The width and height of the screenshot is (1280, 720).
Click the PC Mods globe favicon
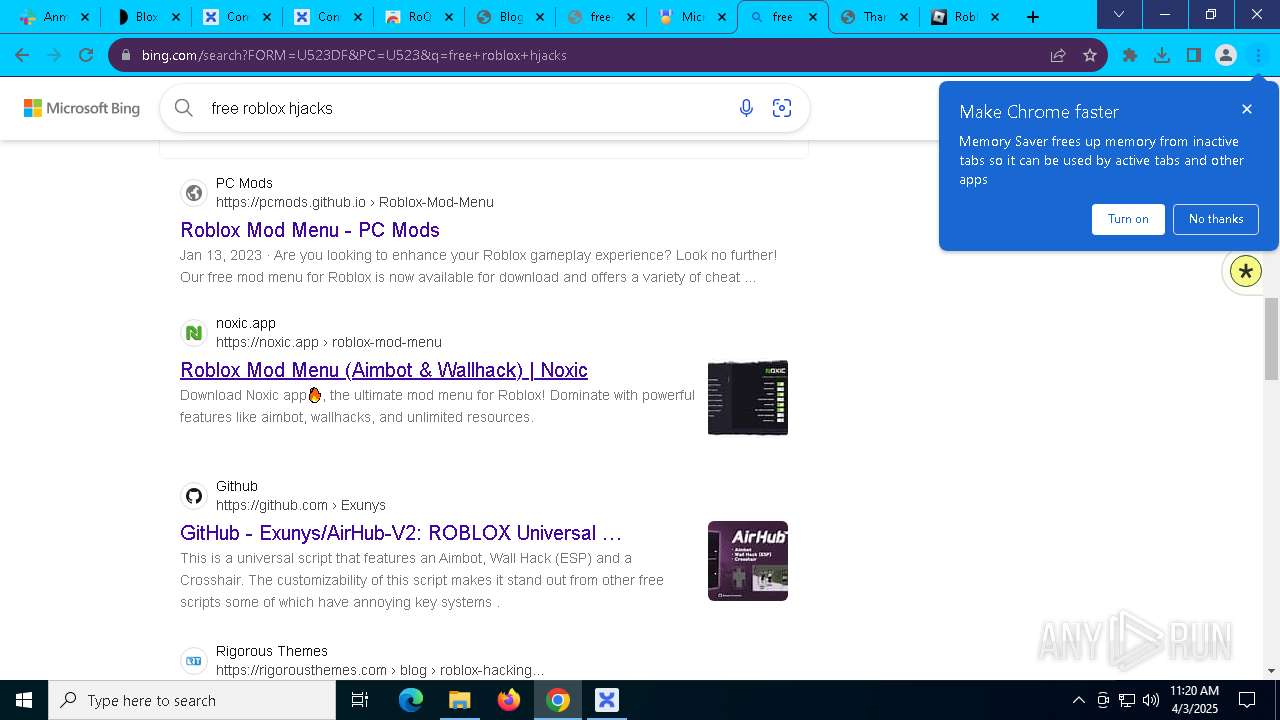pos(194,193)
